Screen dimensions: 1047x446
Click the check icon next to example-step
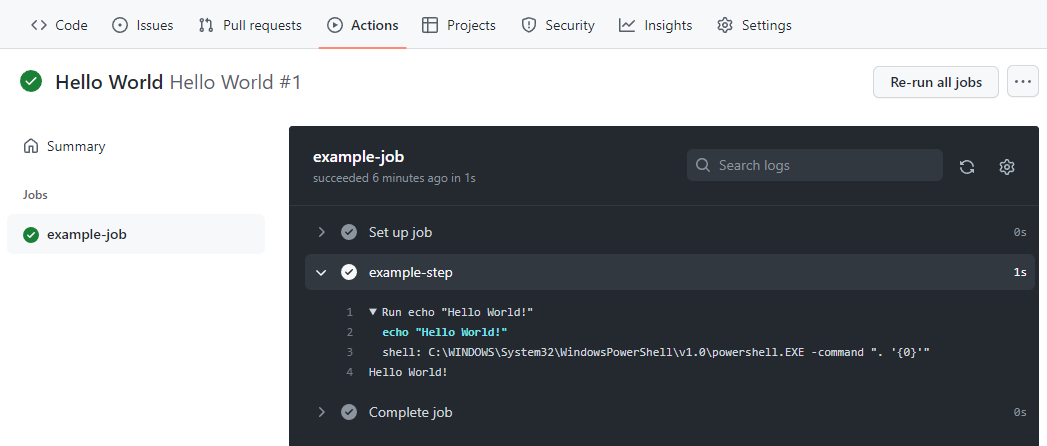[x=349, y=272]
